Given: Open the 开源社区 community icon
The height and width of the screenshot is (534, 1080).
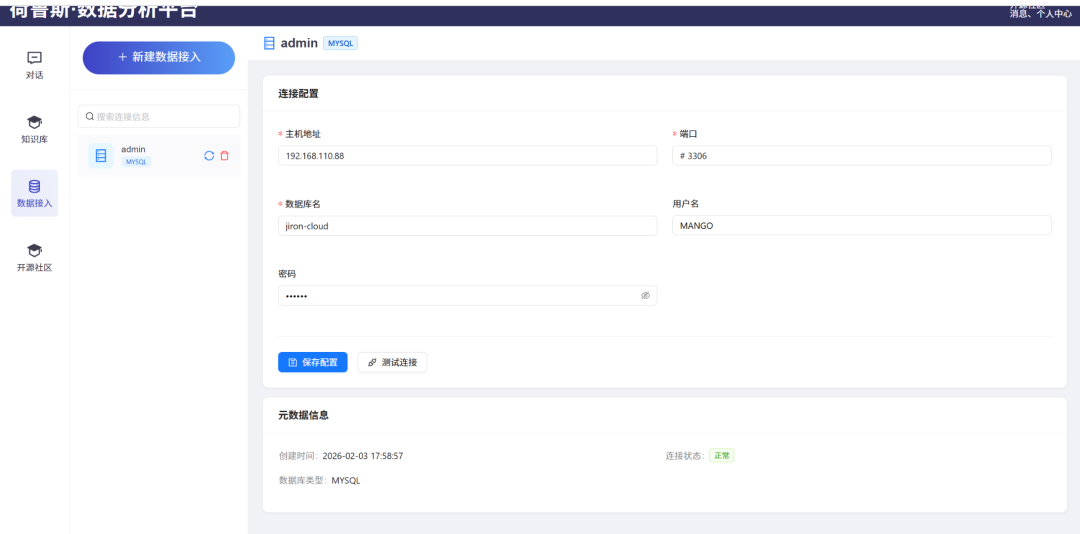Looking at the screenshot, I should [x=34, y=250].
